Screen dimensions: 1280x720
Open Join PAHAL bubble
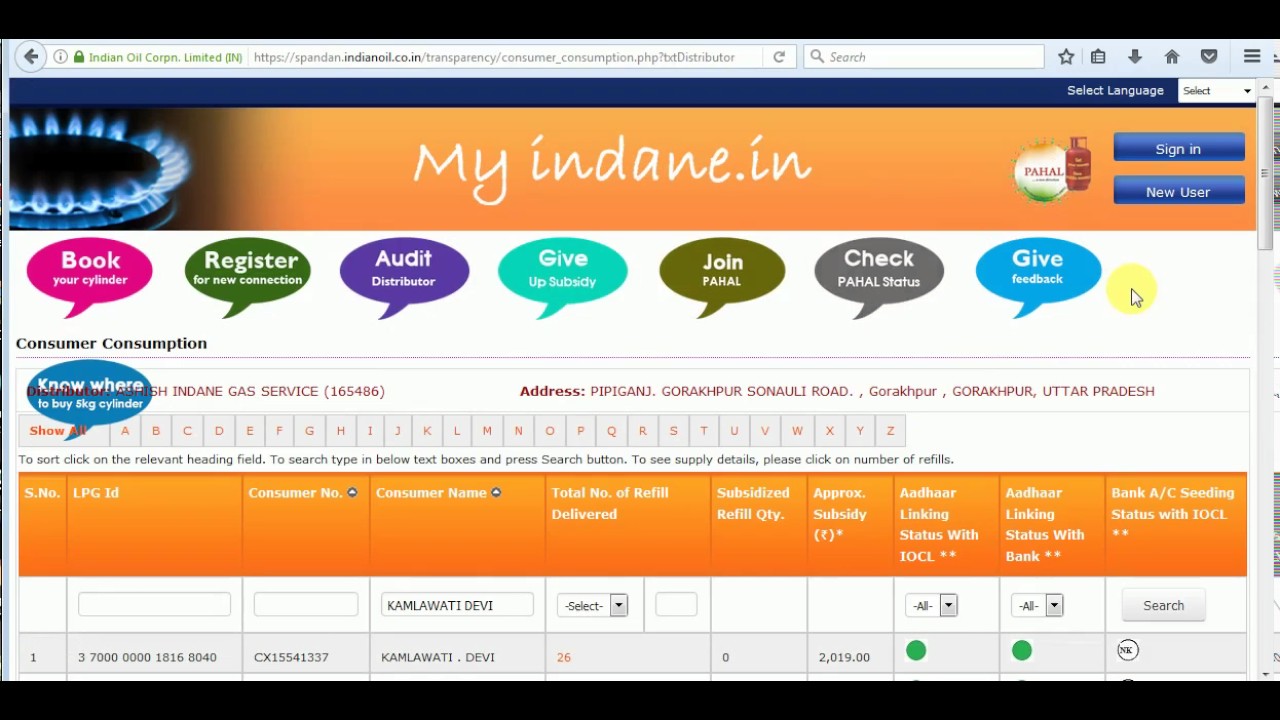click(x=722, y=277)
